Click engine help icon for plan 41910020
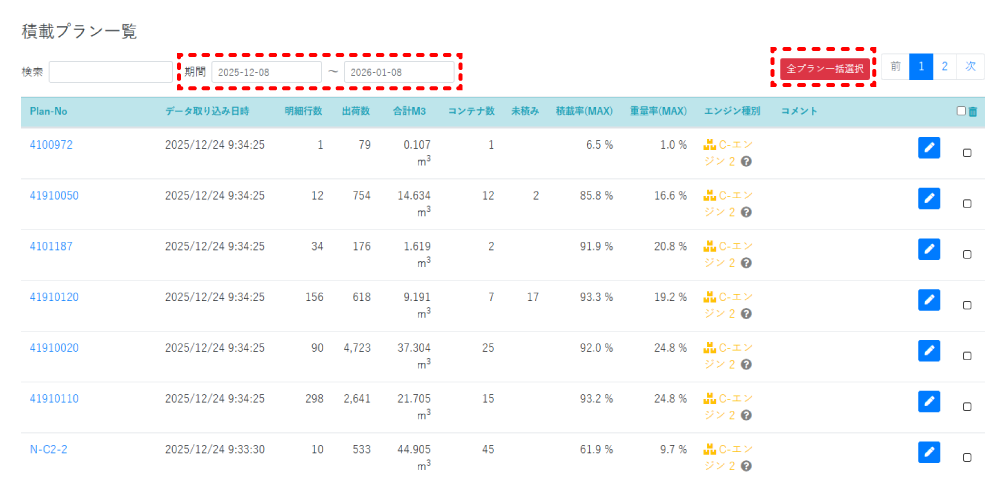The image size is (1000, 481). [746, 364]
